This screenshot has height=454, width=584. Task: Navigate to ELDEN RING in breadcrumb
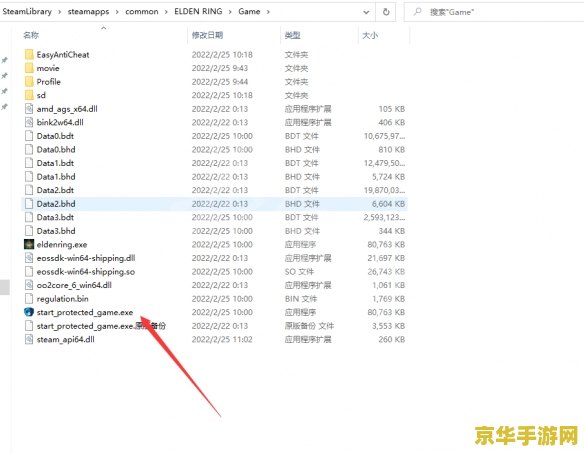tap(198, 12)
